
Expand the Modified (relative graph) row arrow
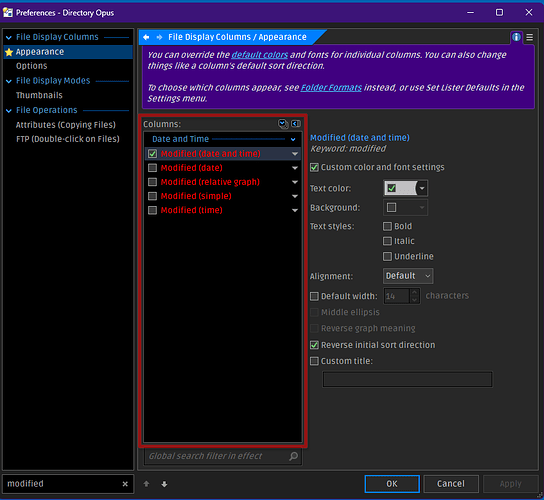click(295, 182)
